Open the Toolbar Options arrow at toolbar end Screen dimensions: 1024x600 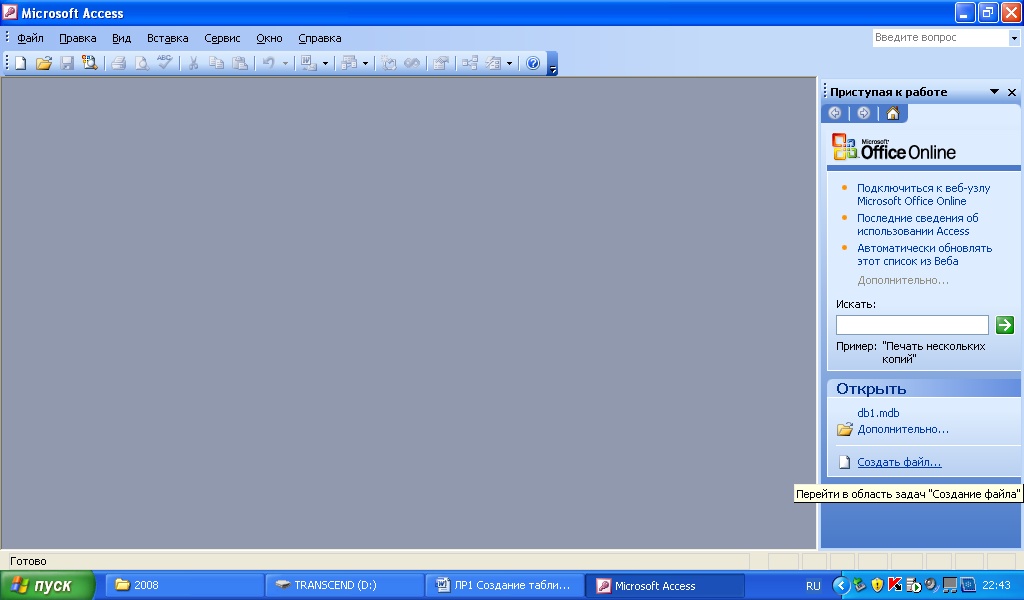[x=552, y=64]
